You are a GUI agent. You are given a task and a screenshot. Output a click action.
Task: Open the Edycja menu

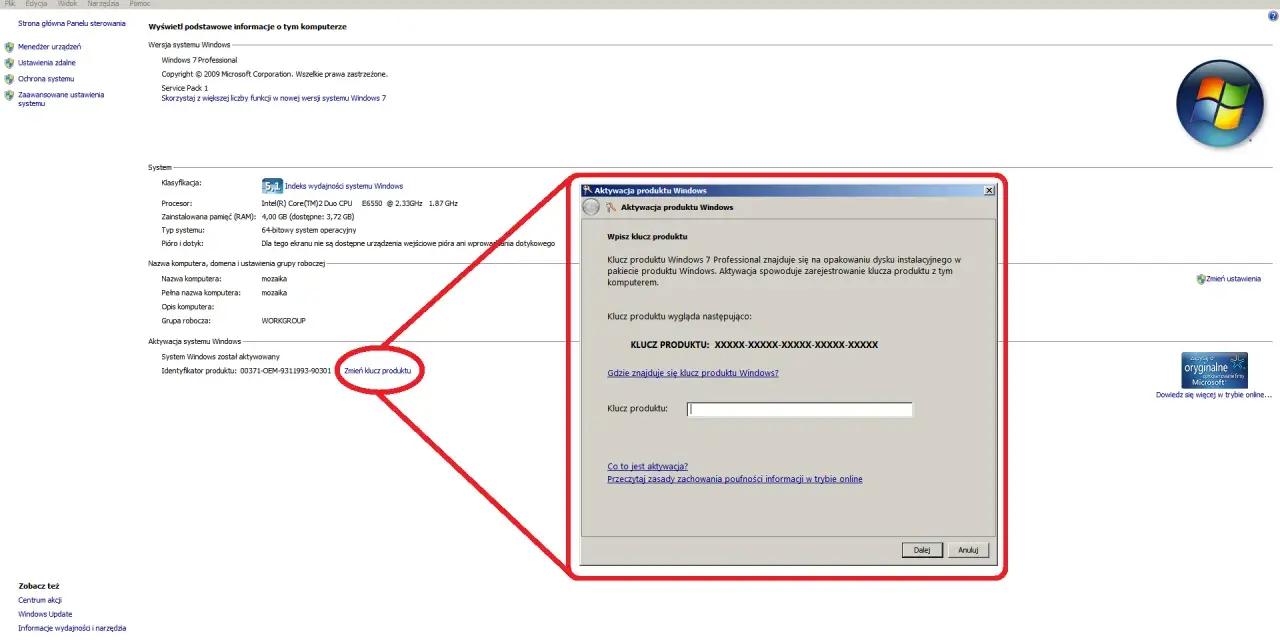[x=36, y=4]
